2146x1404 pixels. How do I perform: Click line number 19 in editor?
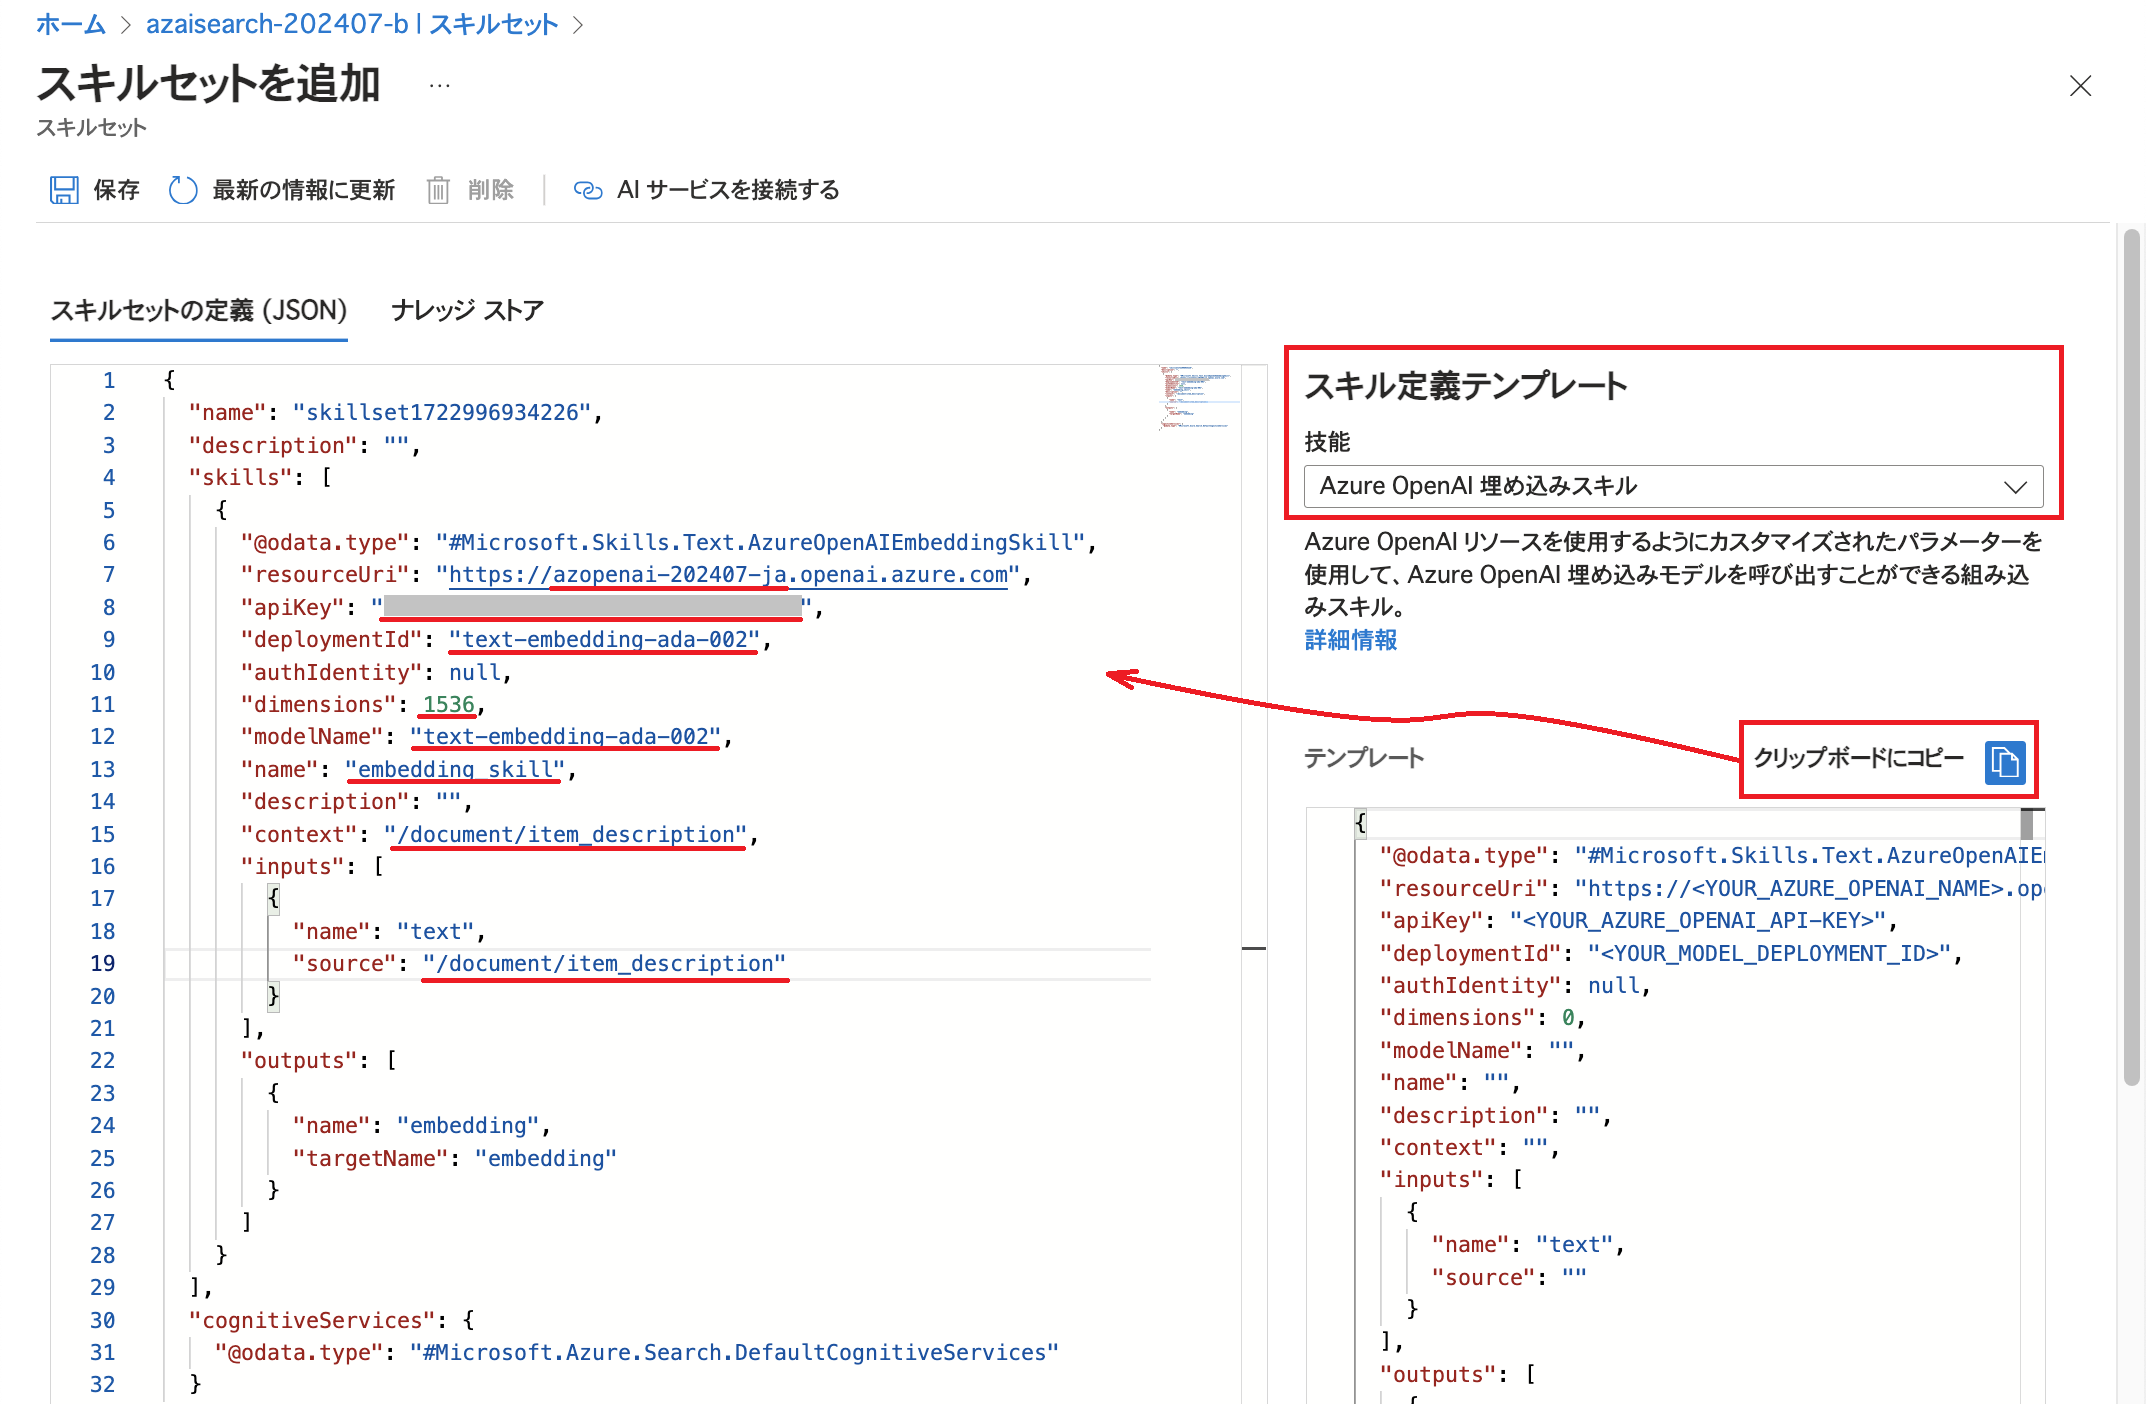103,964
